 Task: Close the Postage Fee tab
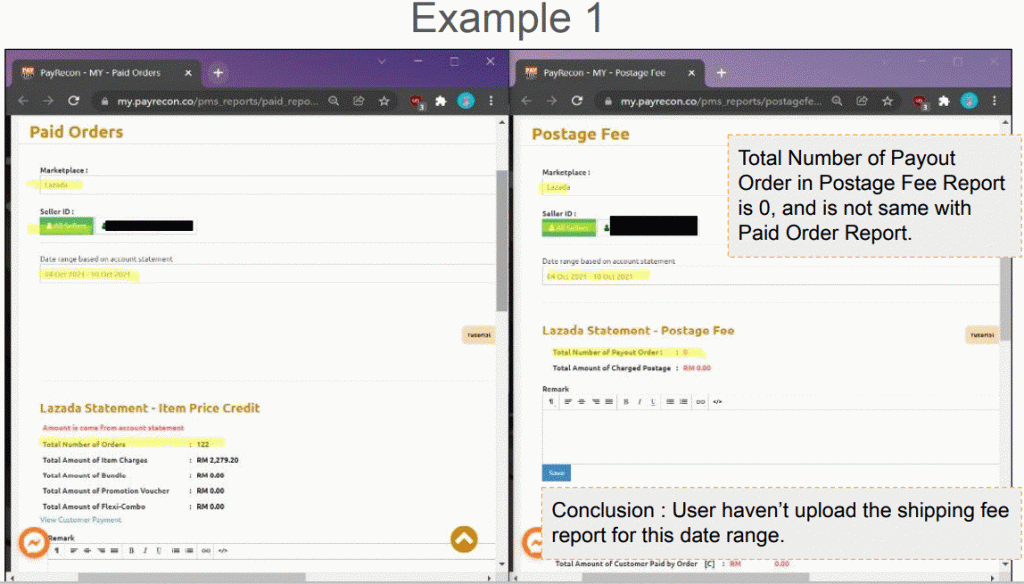[x=692, y=73]
